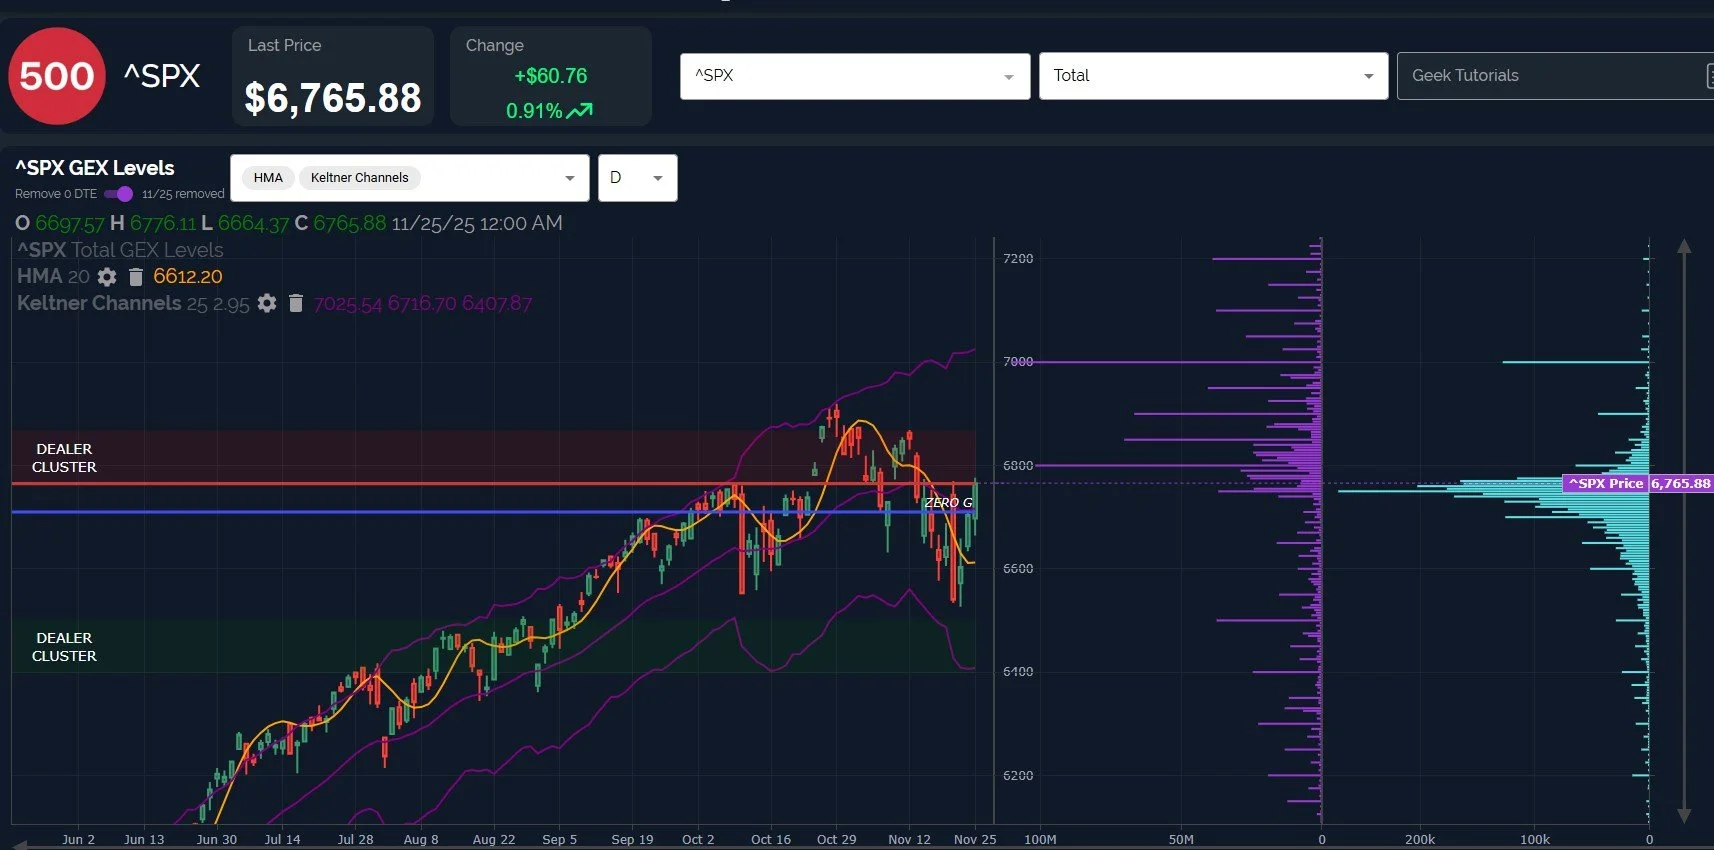This screenshot has width=1714, height=850.
Task: Click the red 500 logo badge
Action: [x=56, y=76]
